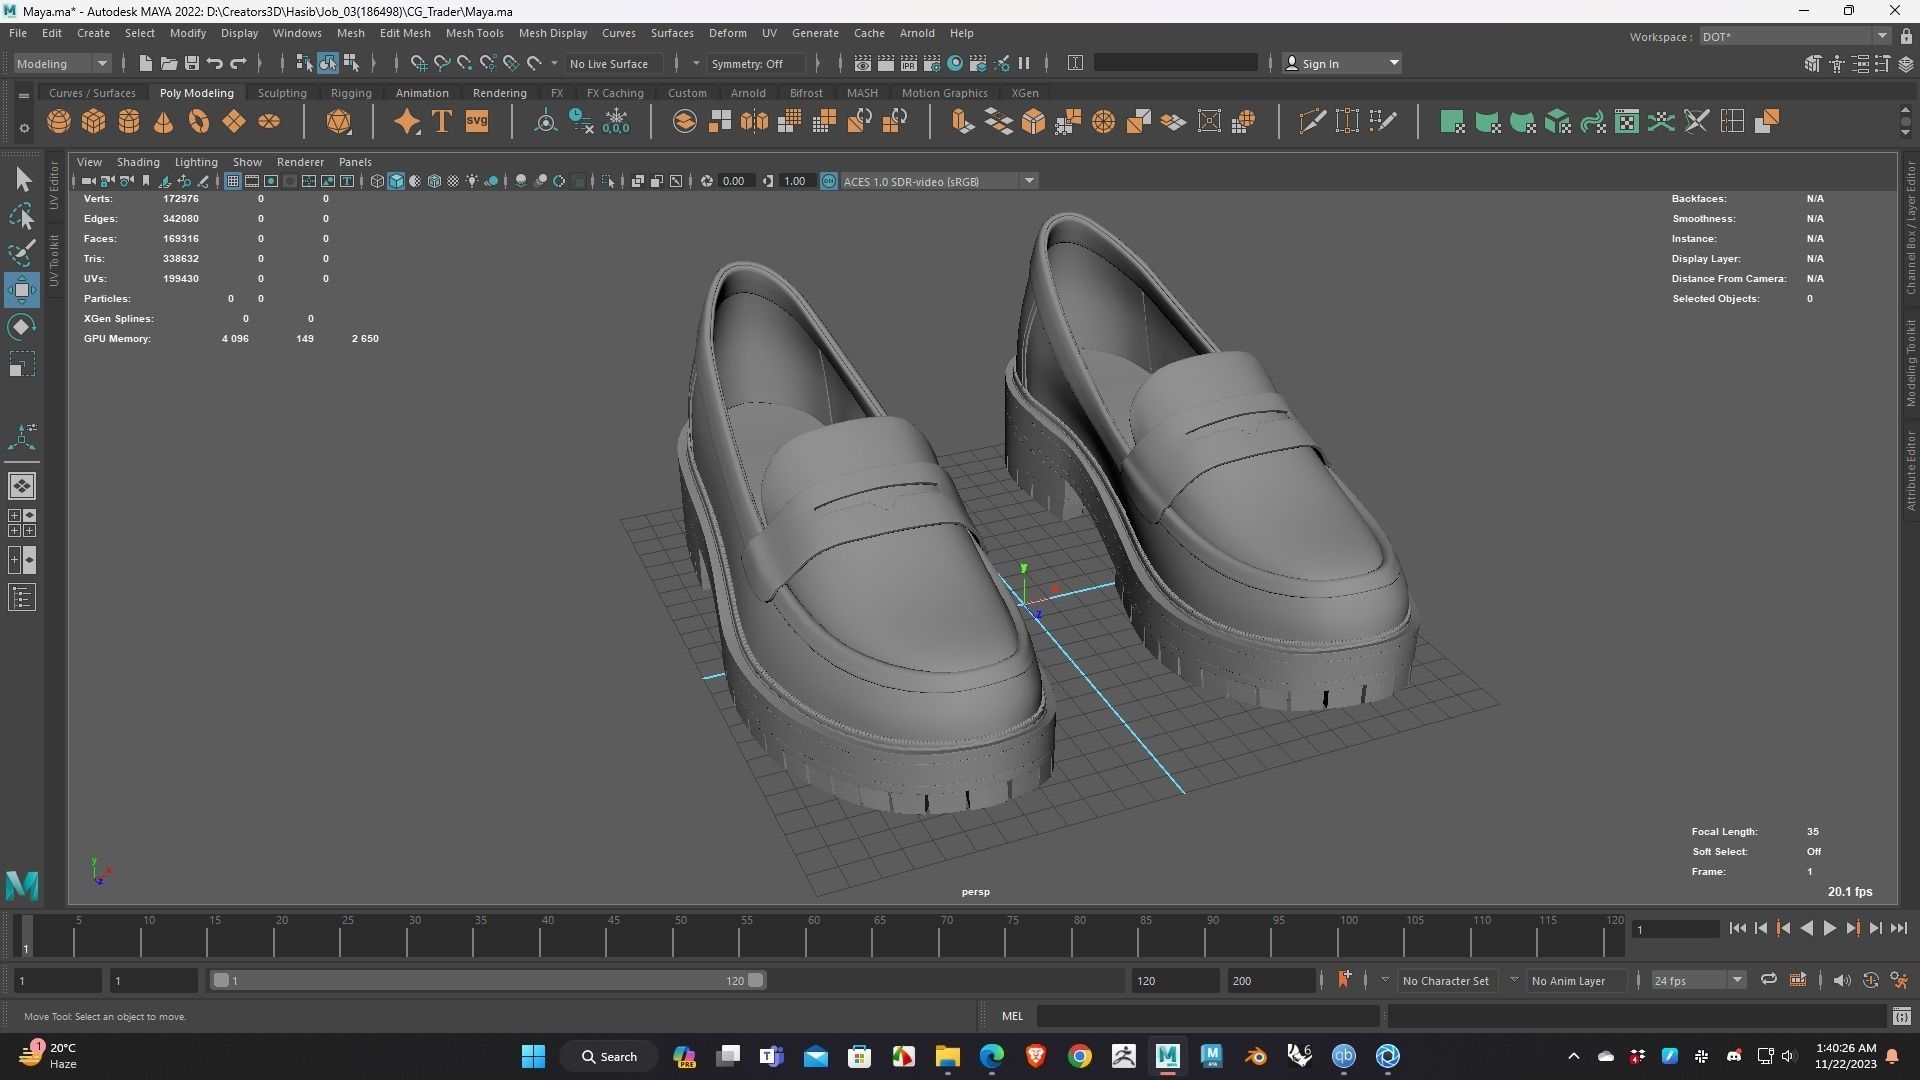Open the Modeling menu set dropdown
The image size is (1920, 1080).
pos(62,63)
